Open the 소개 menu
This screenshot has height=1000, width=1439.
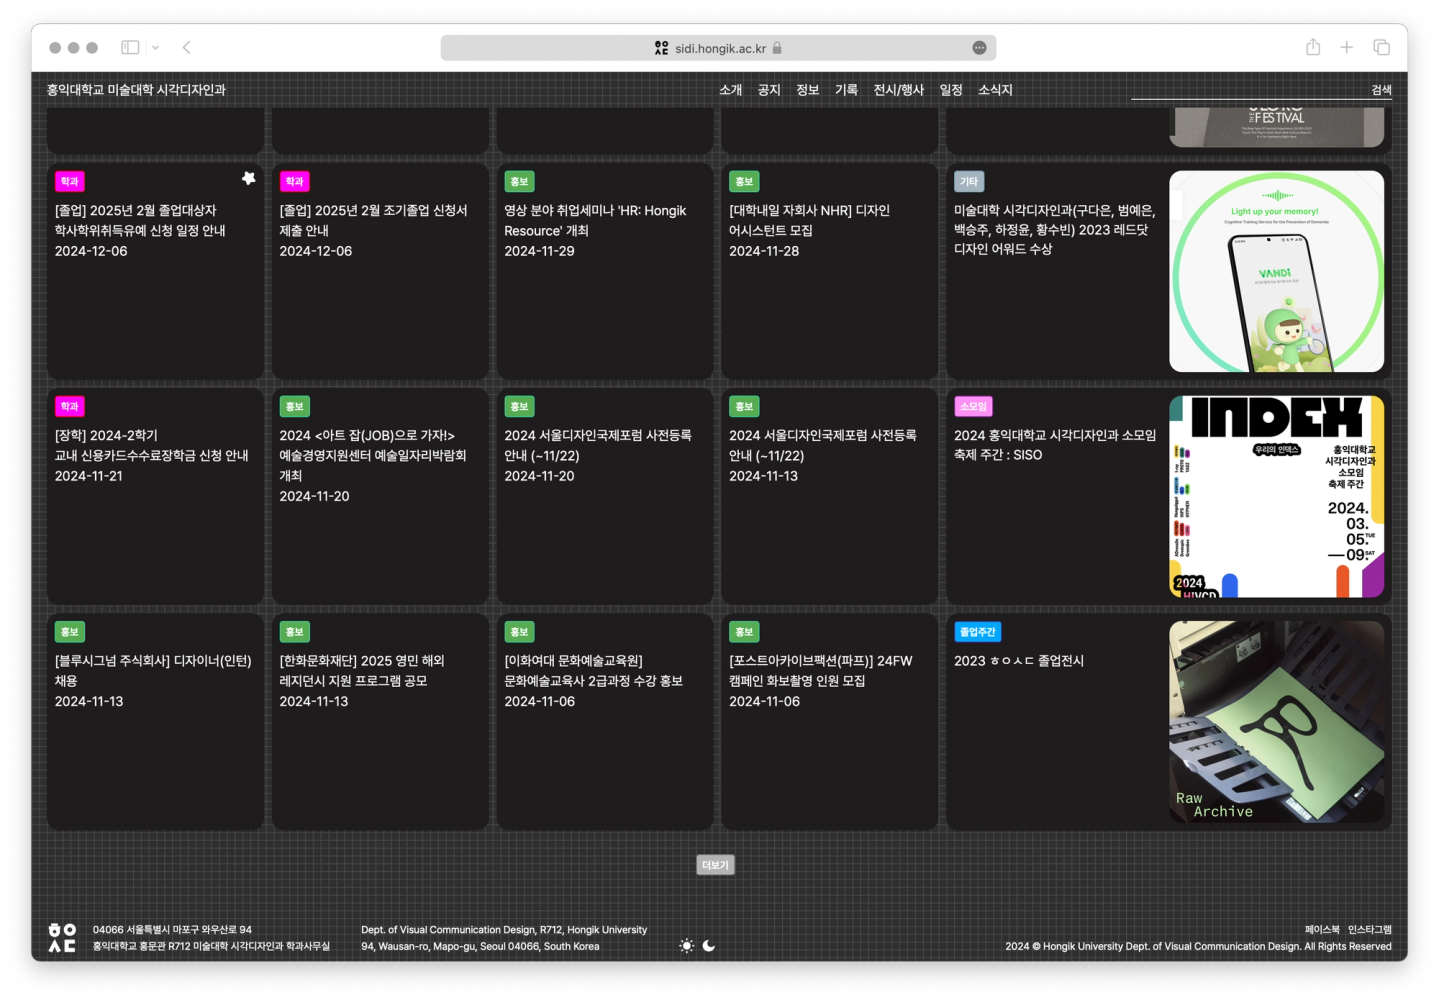(731, 90)
